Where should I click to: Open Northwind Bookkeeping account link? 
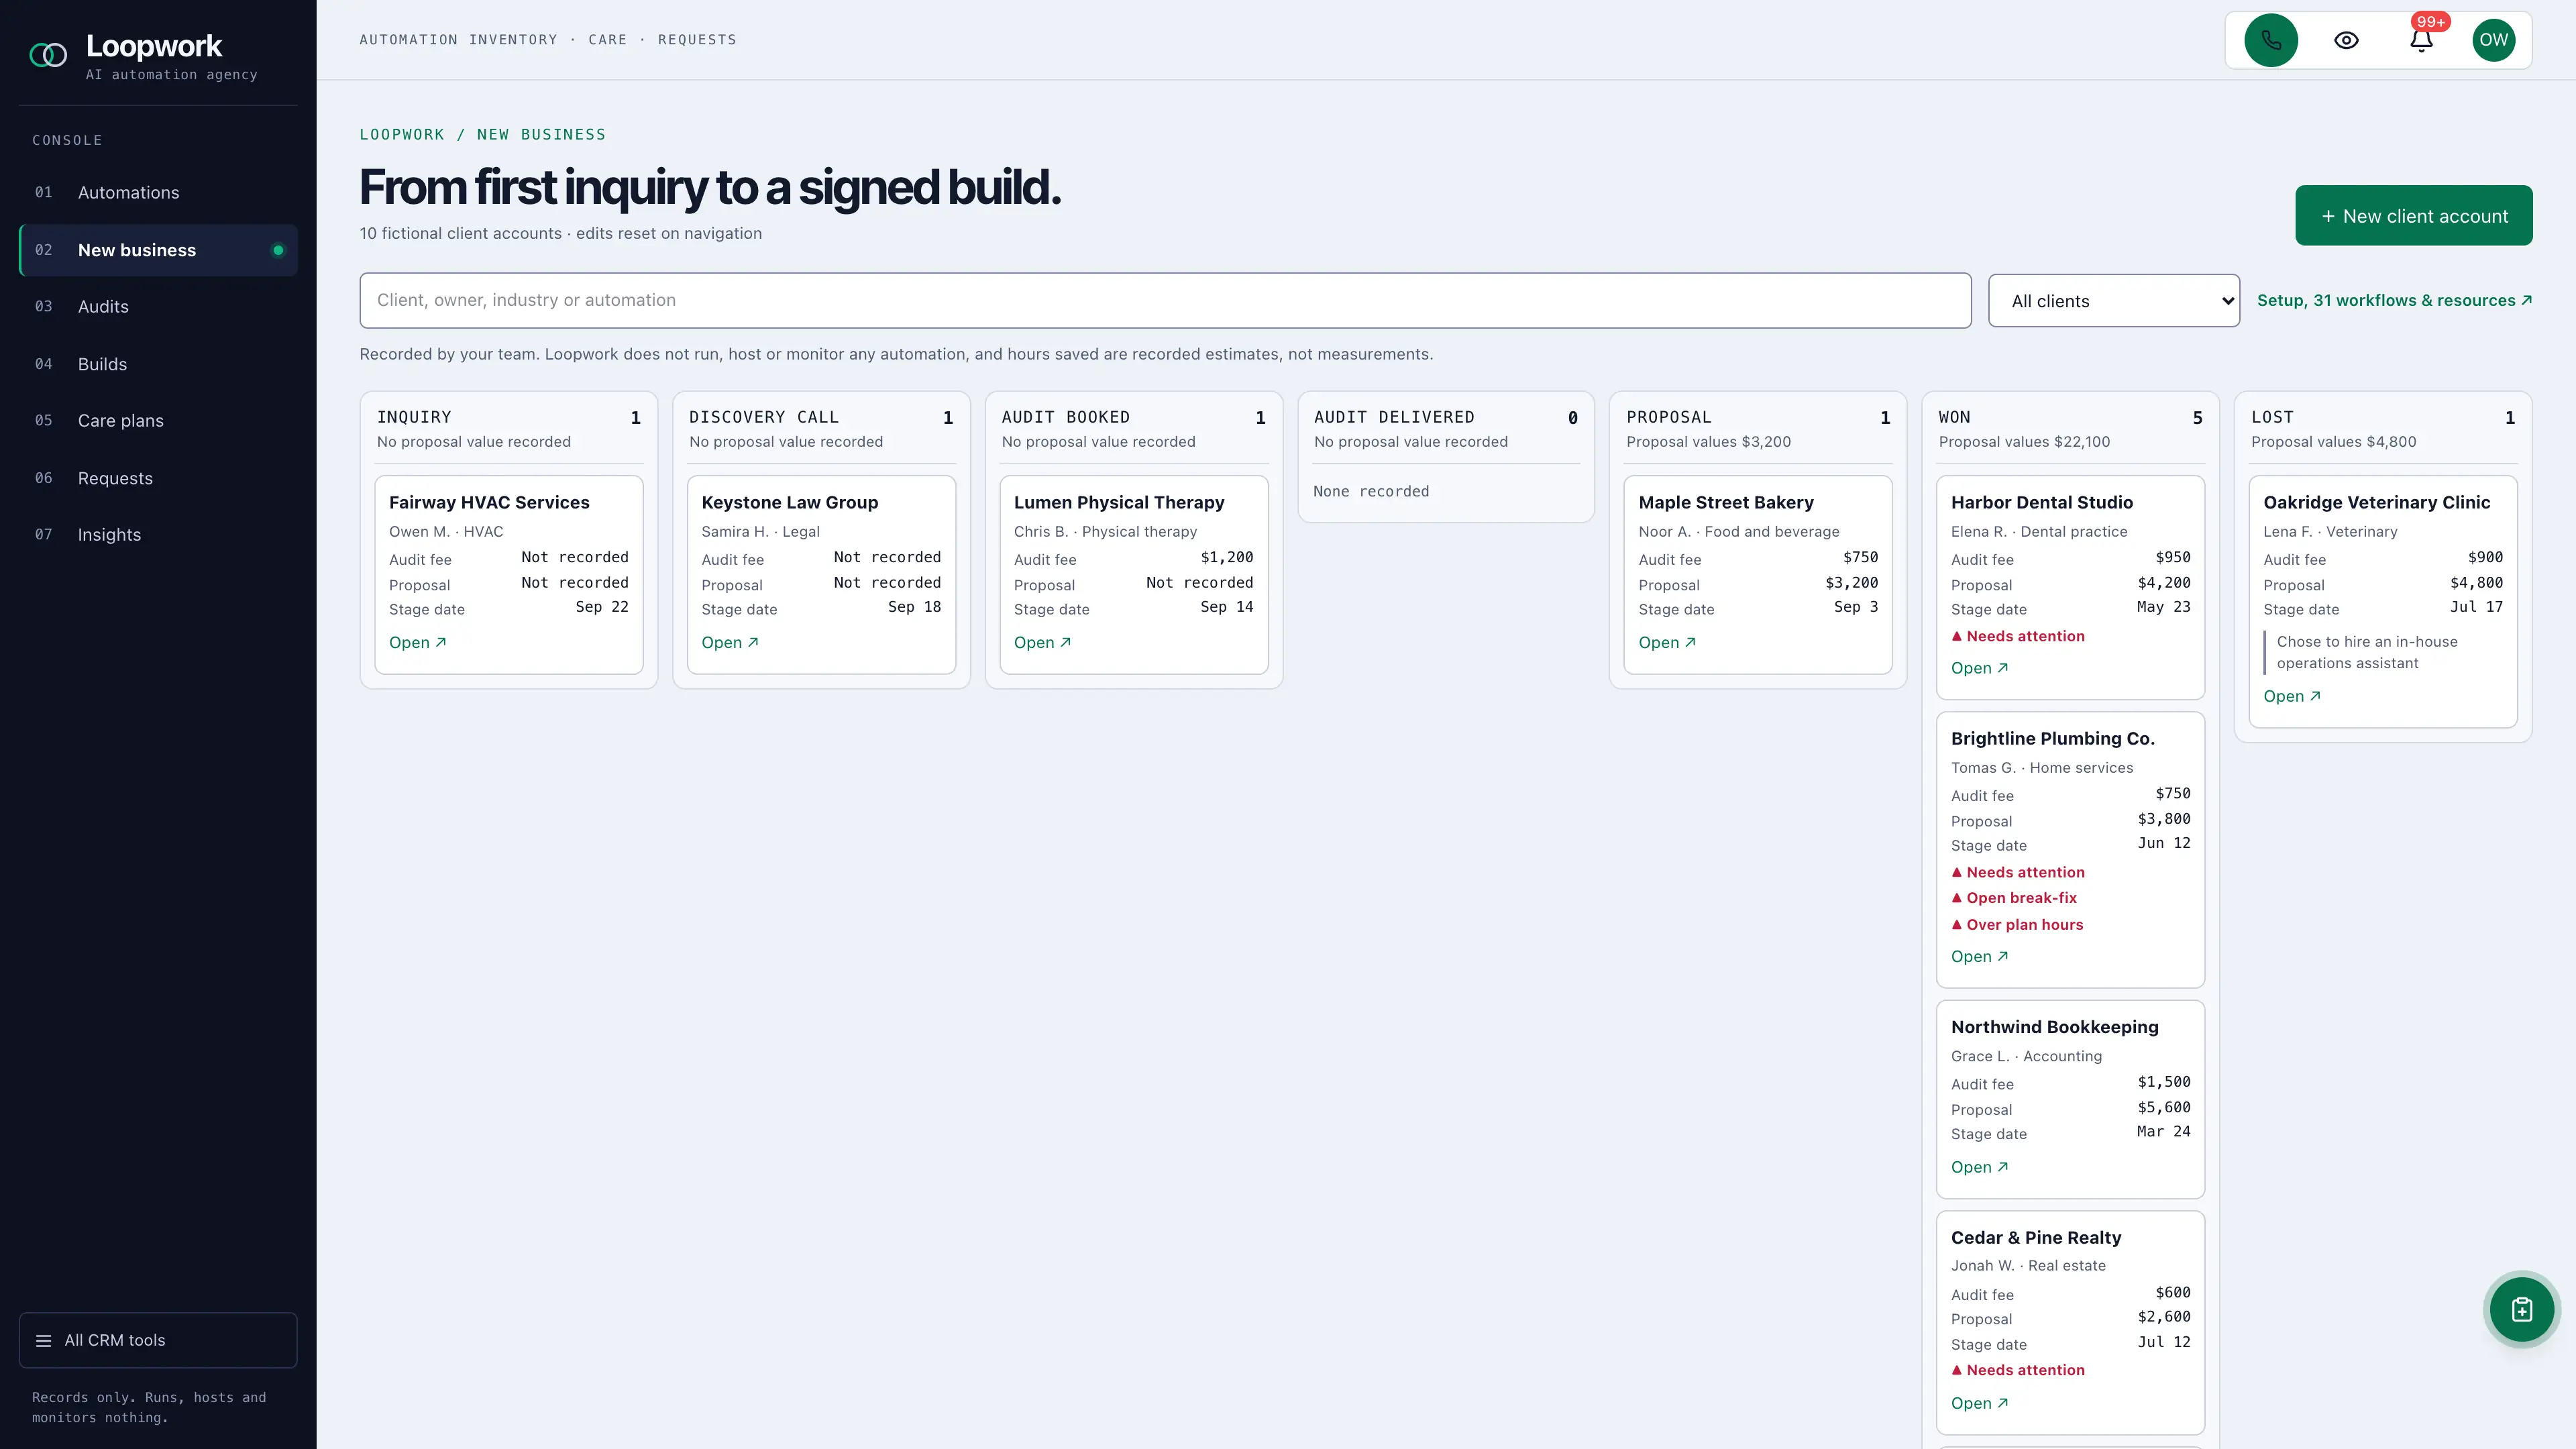[x=1979, y=1167]
